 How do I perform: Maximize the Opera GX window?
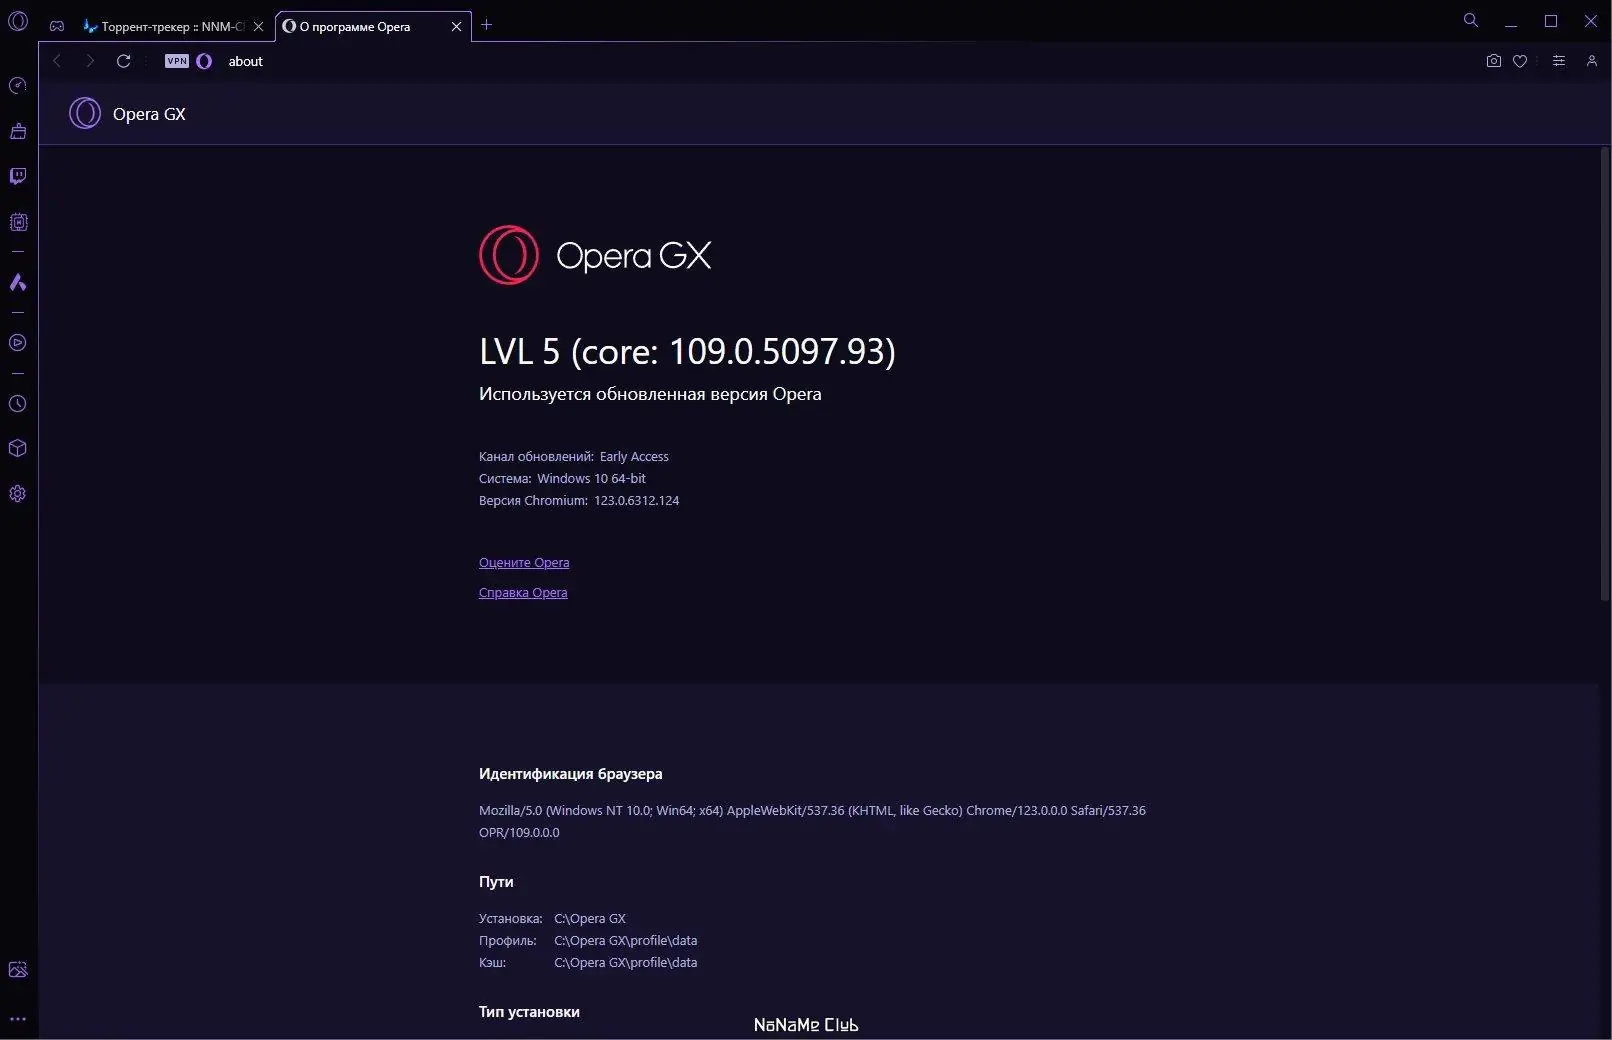1551,21
